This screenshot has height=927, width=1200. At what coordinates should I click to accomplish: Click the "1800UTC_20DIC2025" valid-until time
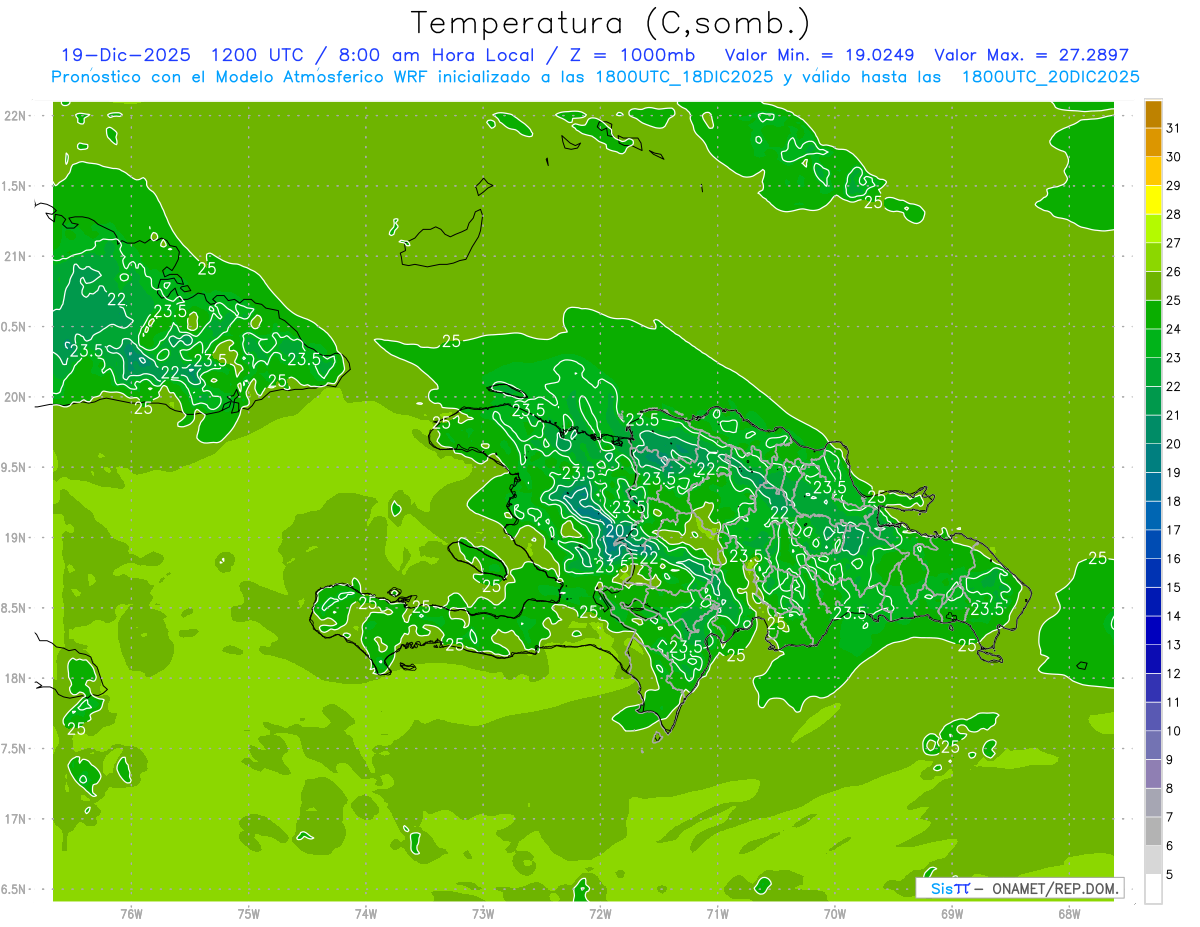pos(1050,77)
